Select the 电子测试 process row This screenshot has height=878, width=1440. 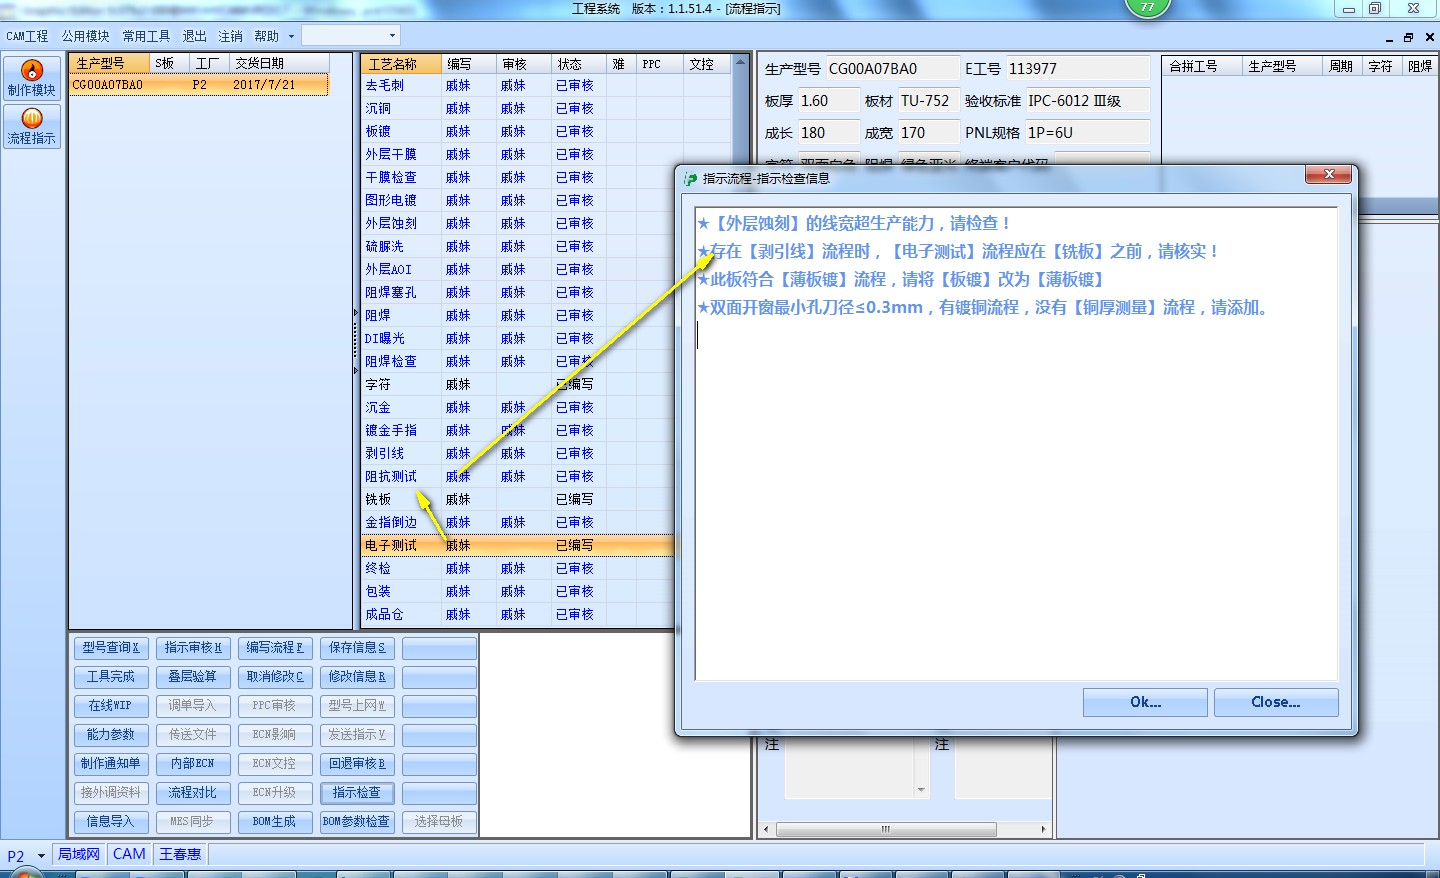[517, 546]
